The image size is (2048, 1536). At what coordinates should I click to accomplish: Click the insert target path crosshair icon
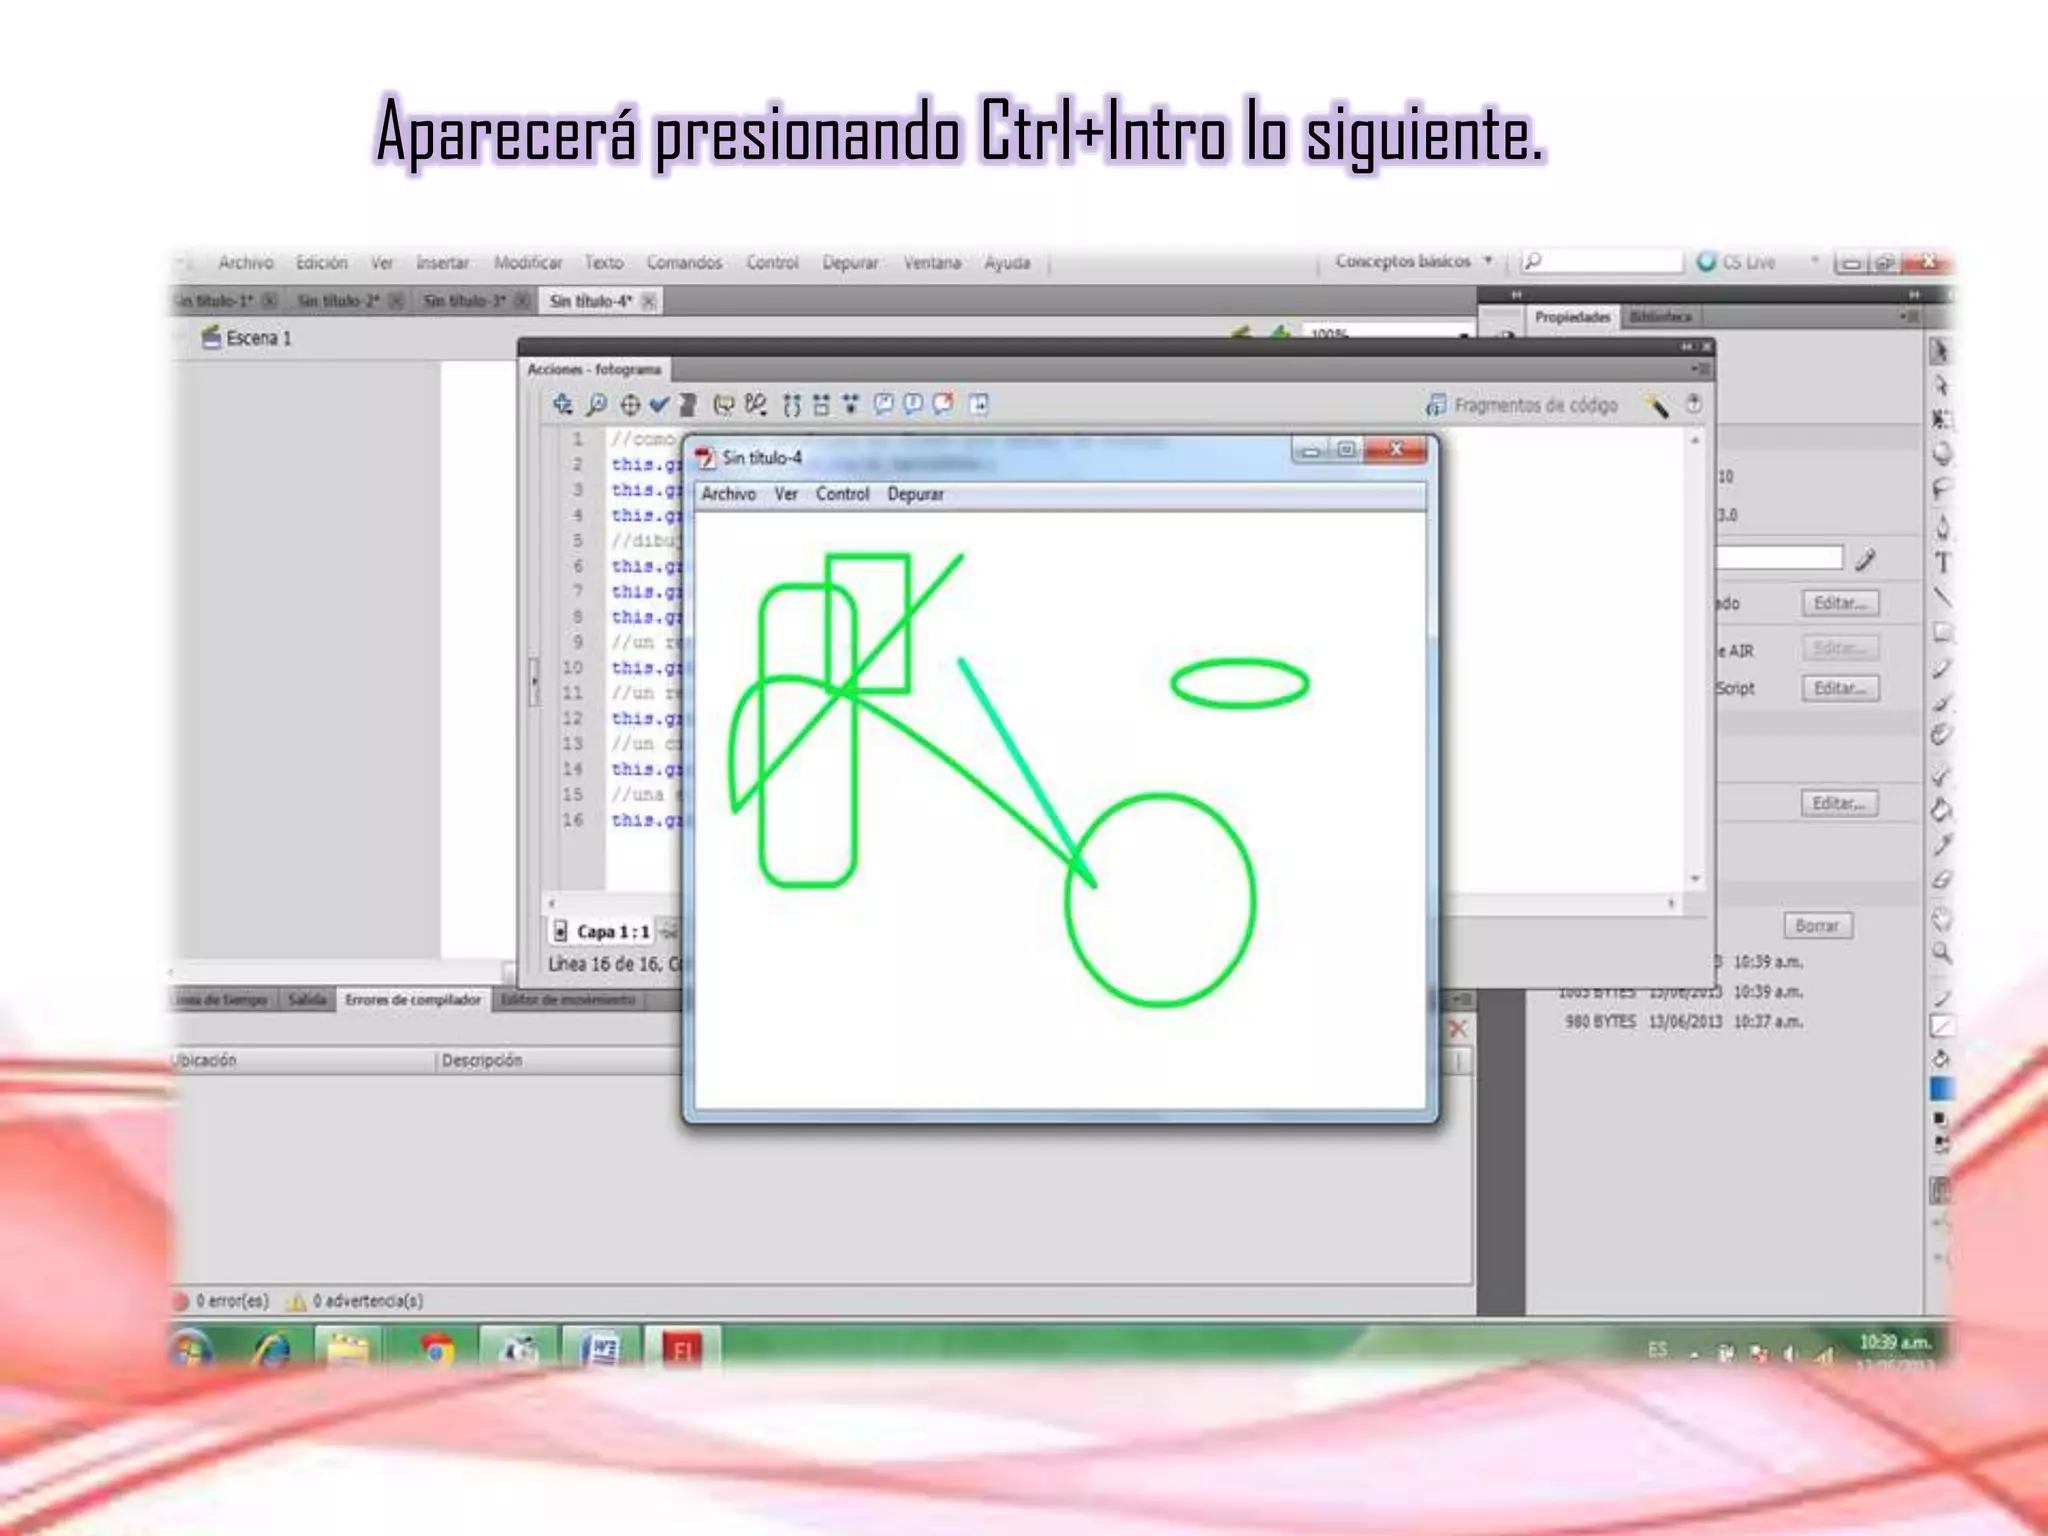630,405
